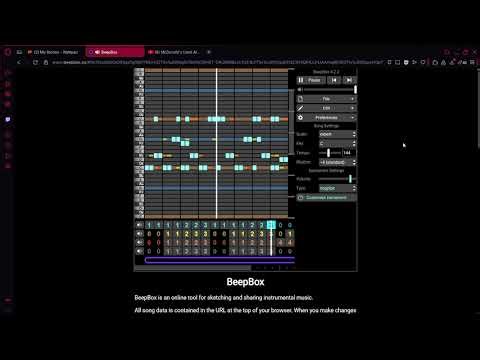The image size is (480, 360).
Task: Select the highlighted pattern cell in first channel
Action: click(271, 225)
